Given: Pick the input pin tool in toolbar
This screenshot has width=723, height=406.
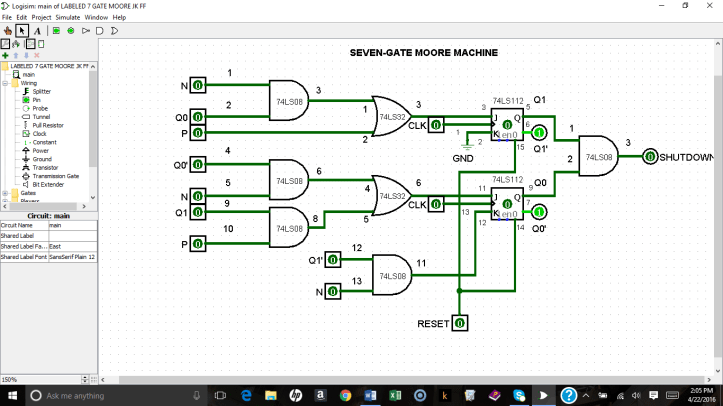Looking at the screenshot, I should click(x=56, y=31).
